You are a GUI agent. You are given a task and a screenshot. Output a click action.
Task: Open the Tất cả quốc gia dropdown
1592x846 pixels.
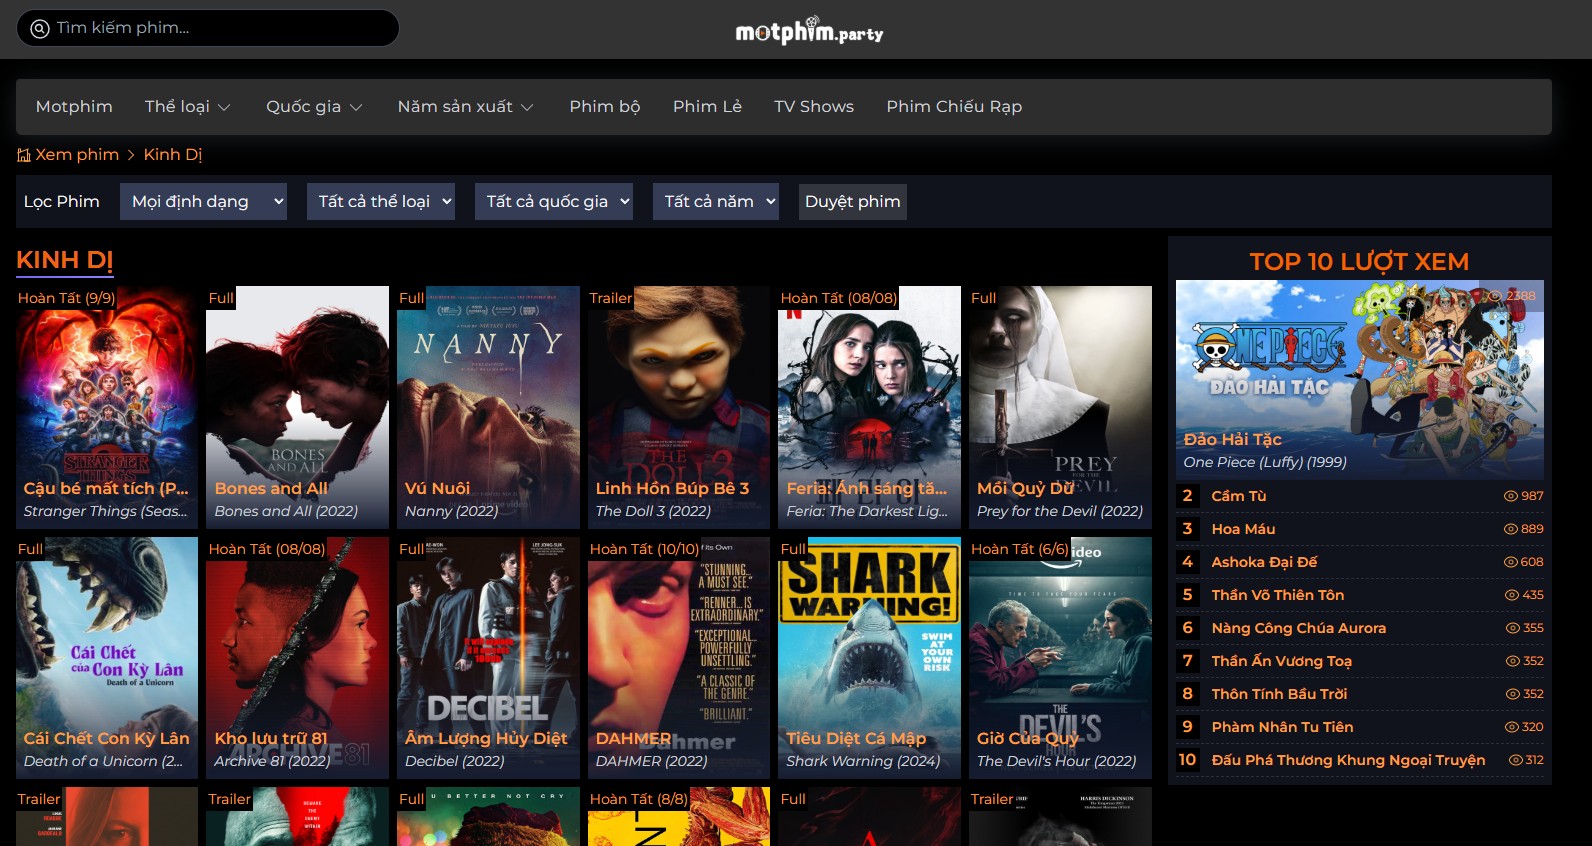tap(554, 202)
